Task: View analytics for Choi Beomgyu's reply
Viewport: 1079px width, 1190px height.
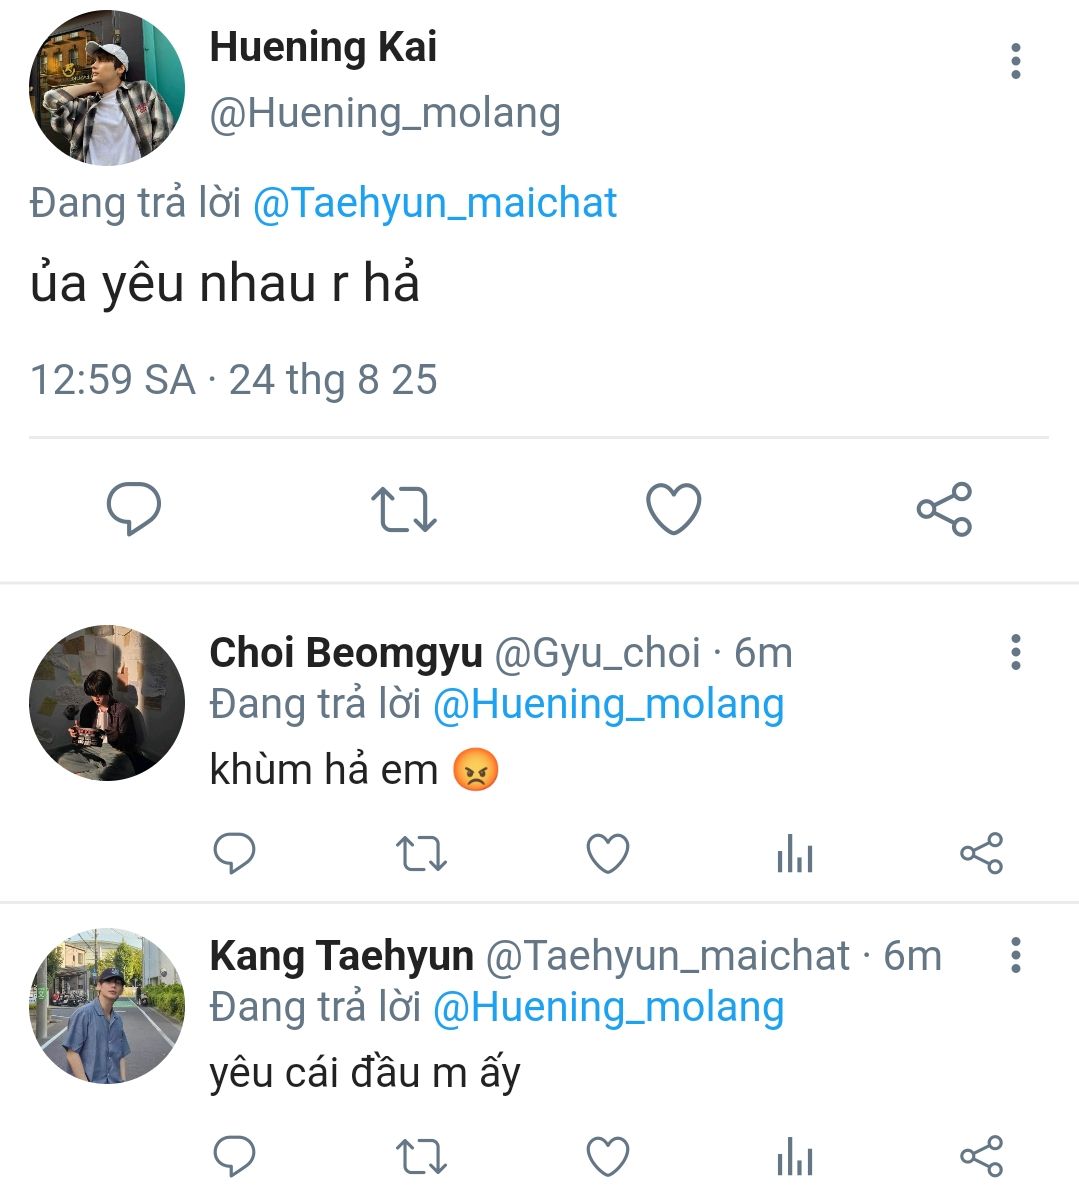Action: pos(795,855)
